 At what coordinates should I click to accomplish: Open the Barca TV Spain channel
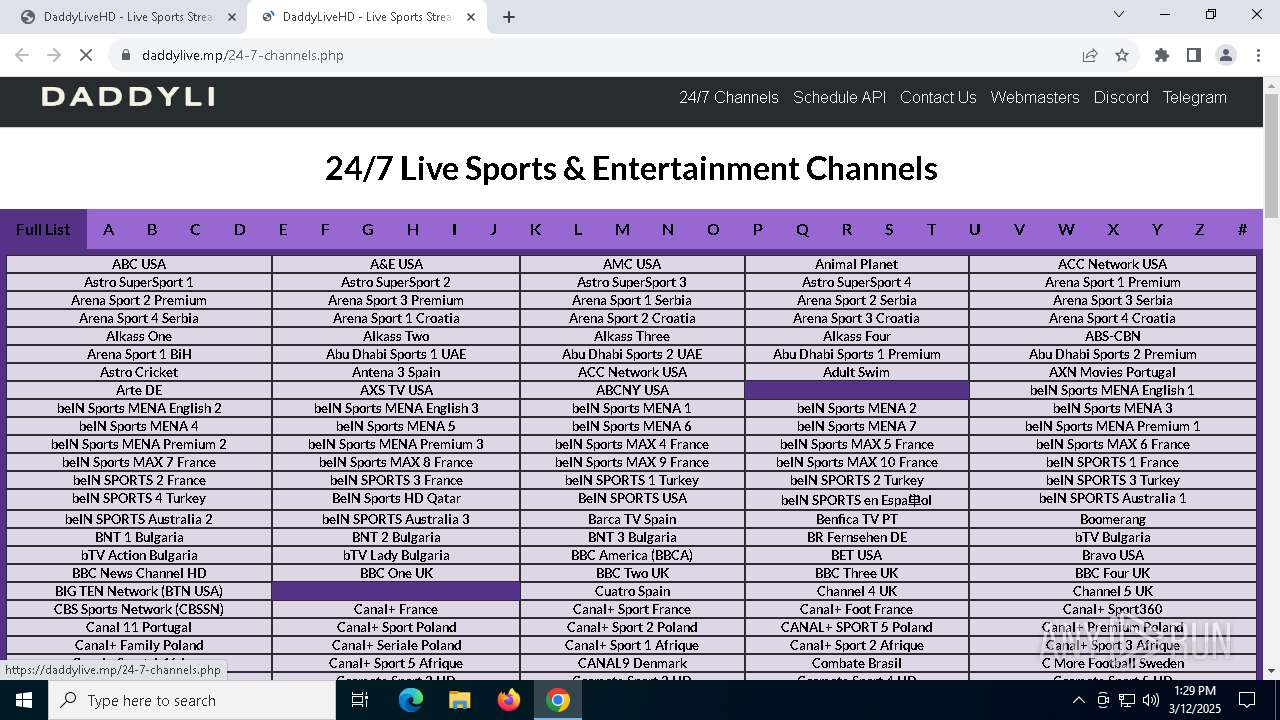pyautogui.click(x=632, y=519)
